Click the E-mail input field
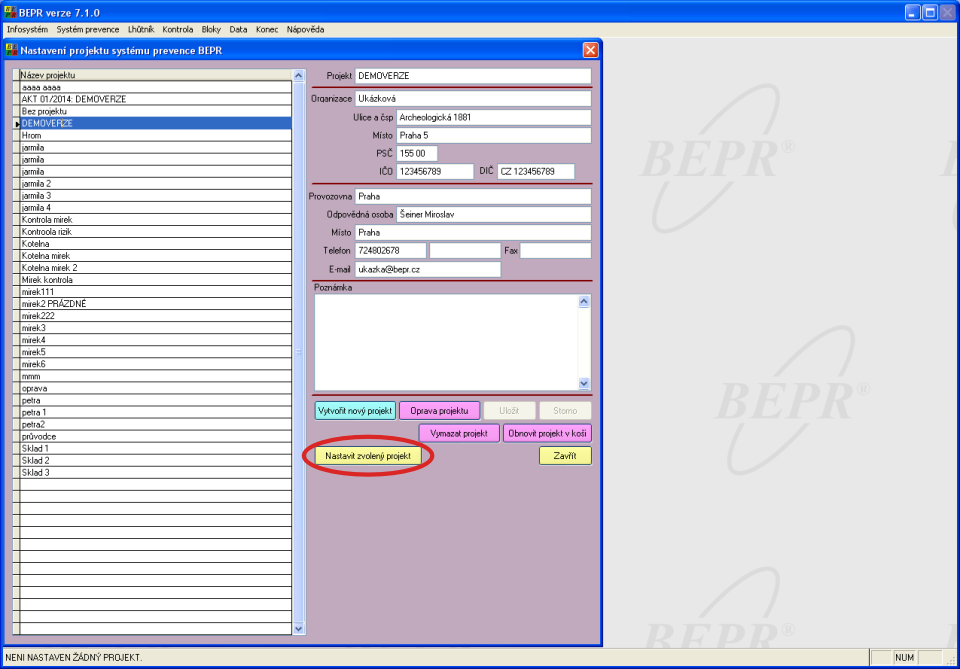This screenshot has height=669, width=960. pyautogui.click(x=428, y=269)
